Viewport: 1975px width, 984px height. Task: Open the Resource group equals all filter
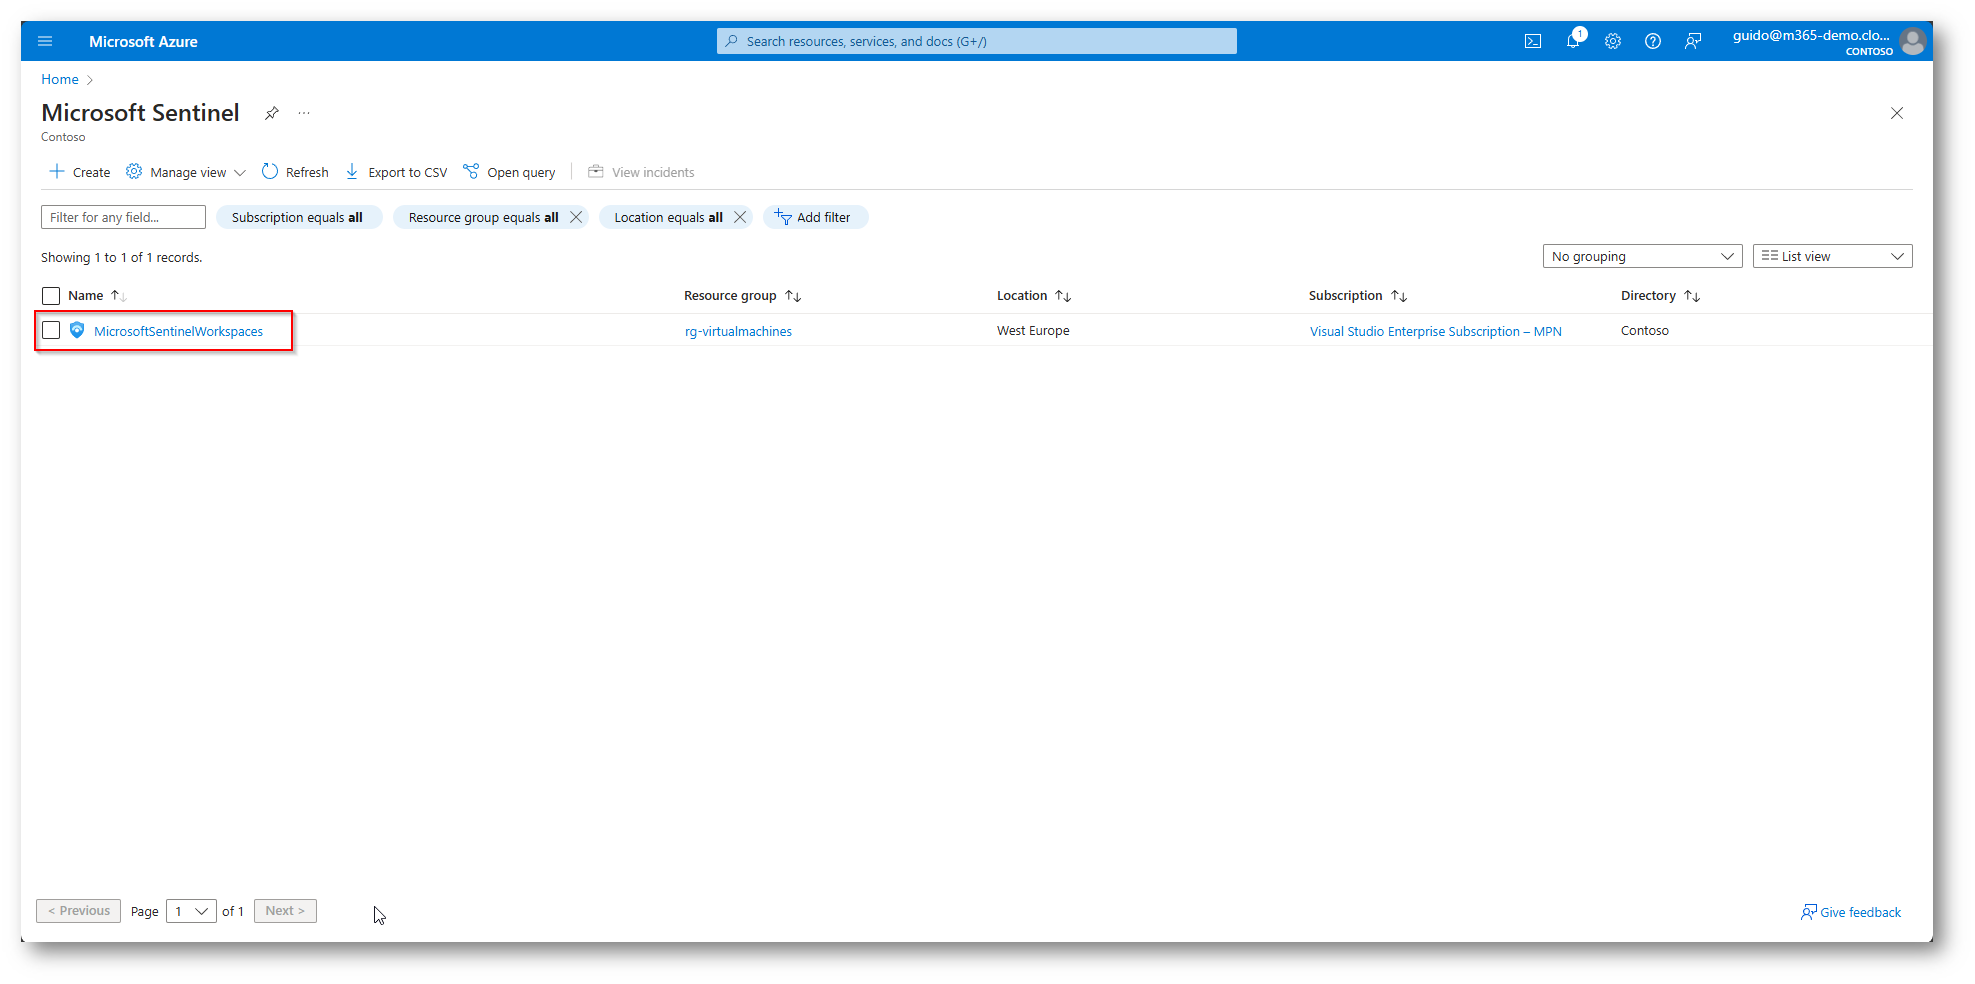pyautogui.click(x=483, y=217)
